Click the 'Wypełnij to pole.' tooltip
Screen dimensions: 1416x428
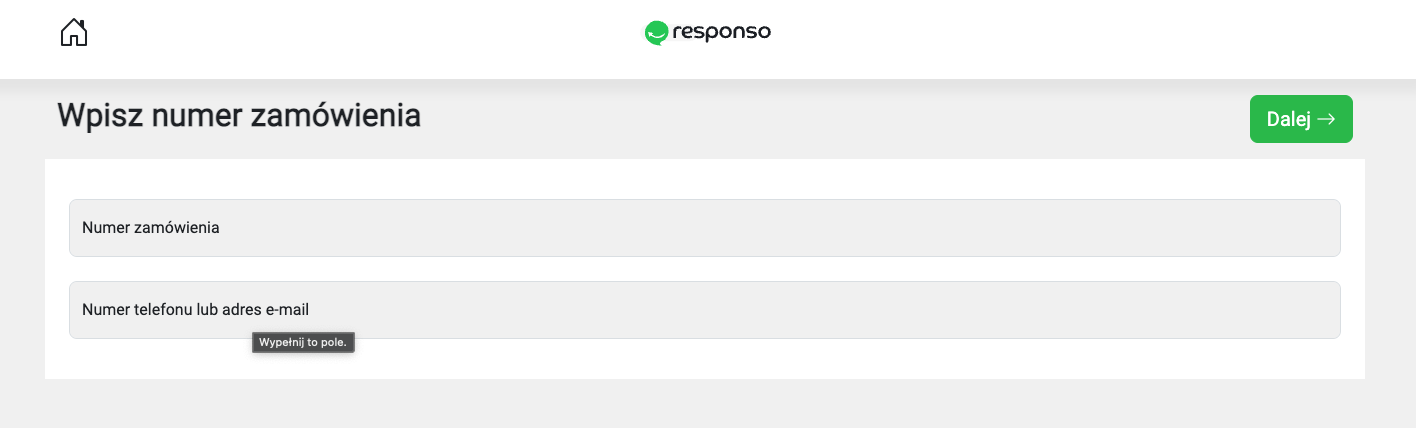[303, 343]
